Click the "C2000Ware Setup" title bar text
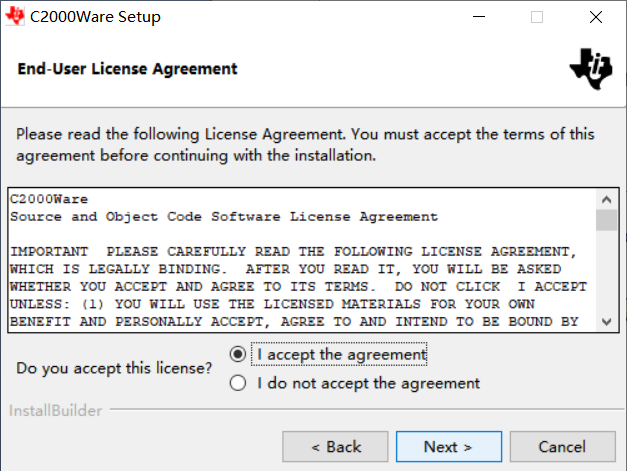This screenshot has height=471, width=627. [x=95, y=17]
